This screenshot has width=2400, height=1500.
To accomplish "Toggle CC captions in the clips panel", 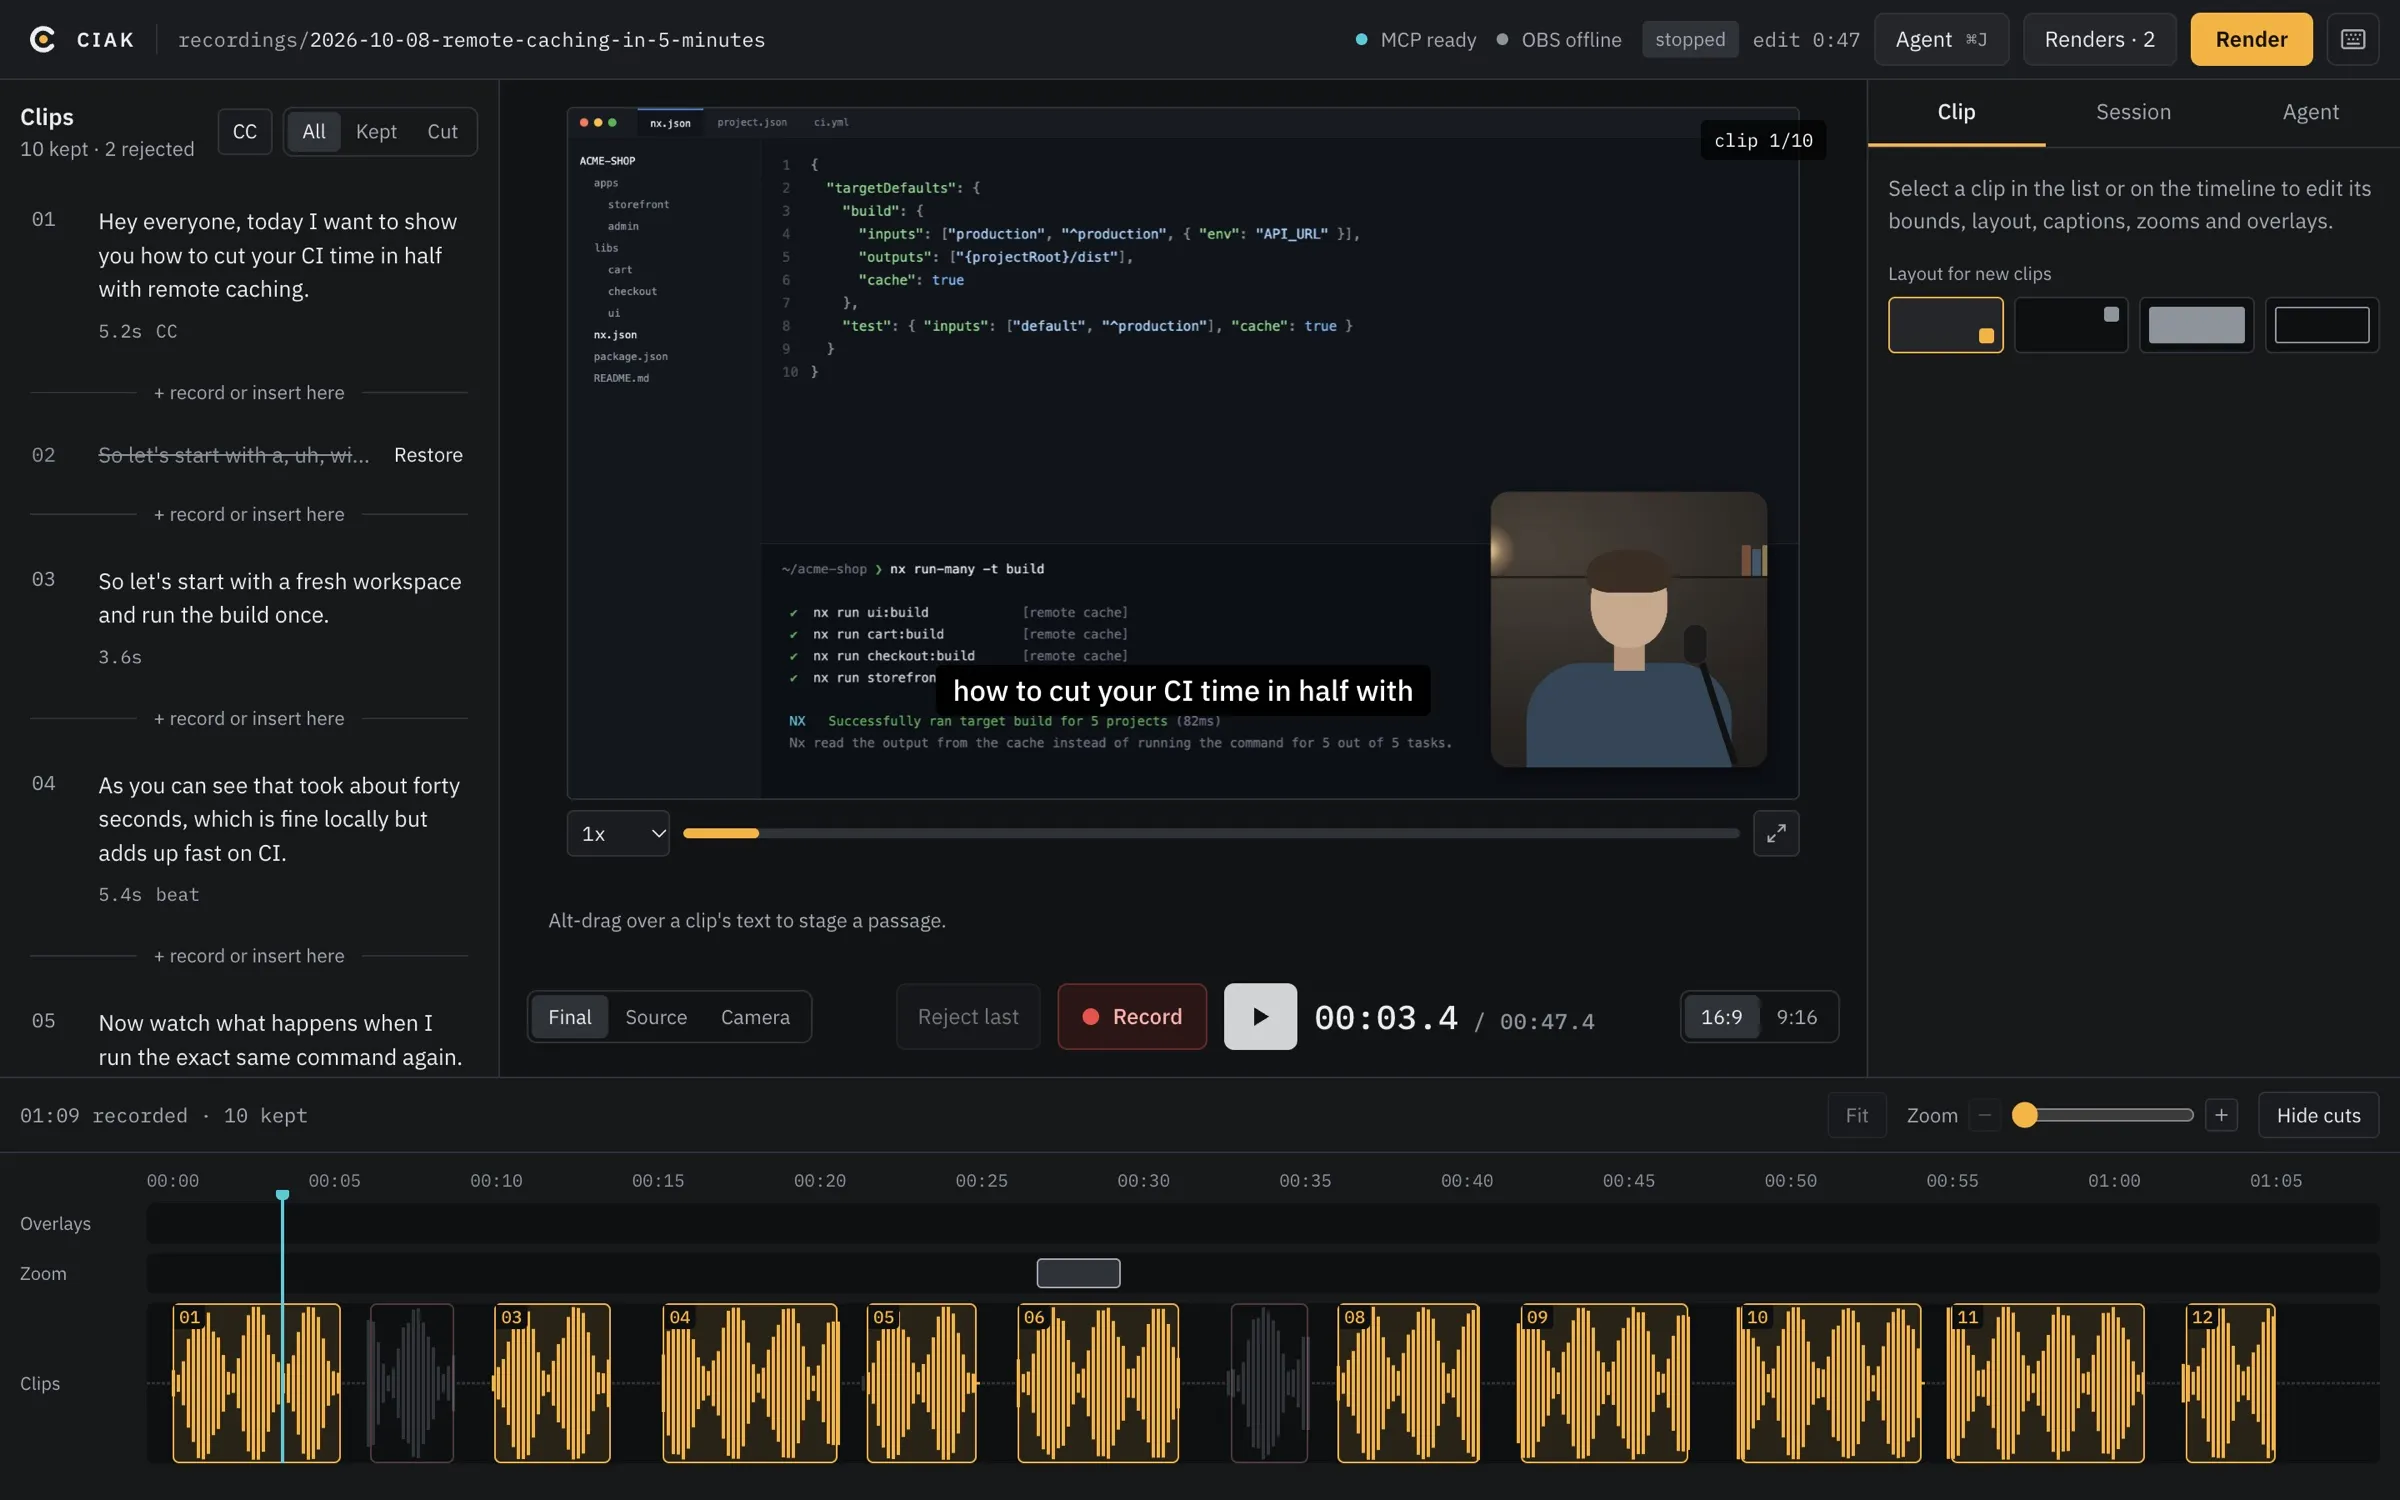I will click(245, 131).
